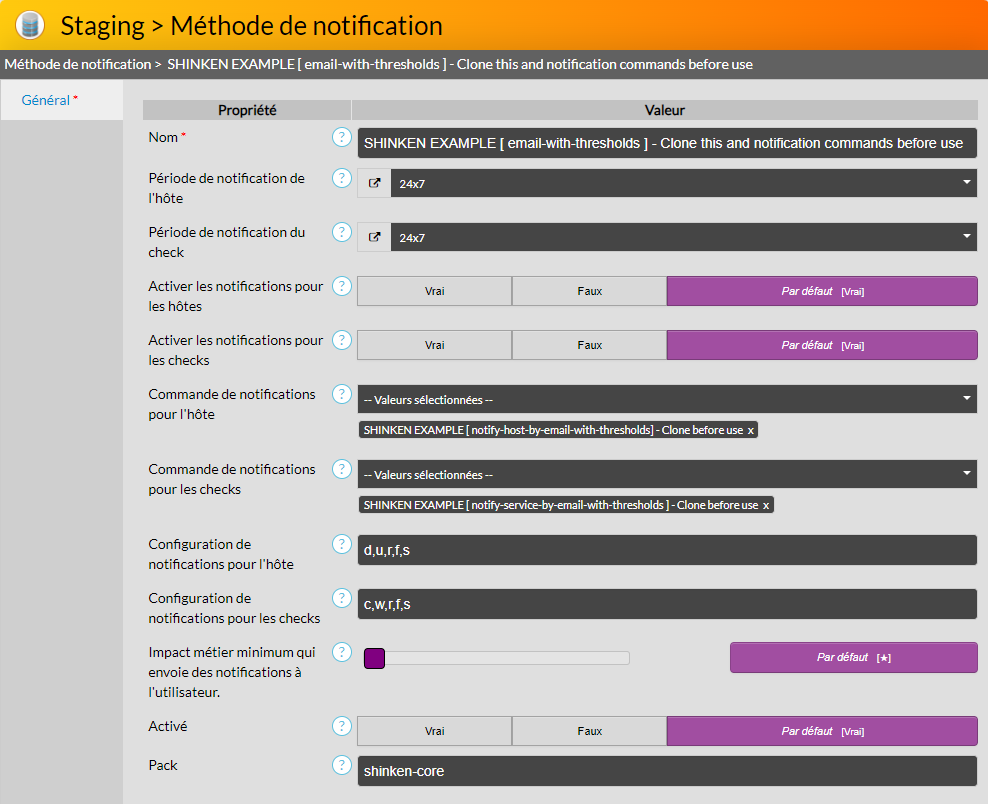This screenshot has height=804, width=988.
Task: Set host notifications activation to Vrai
Action: (434, 291)
